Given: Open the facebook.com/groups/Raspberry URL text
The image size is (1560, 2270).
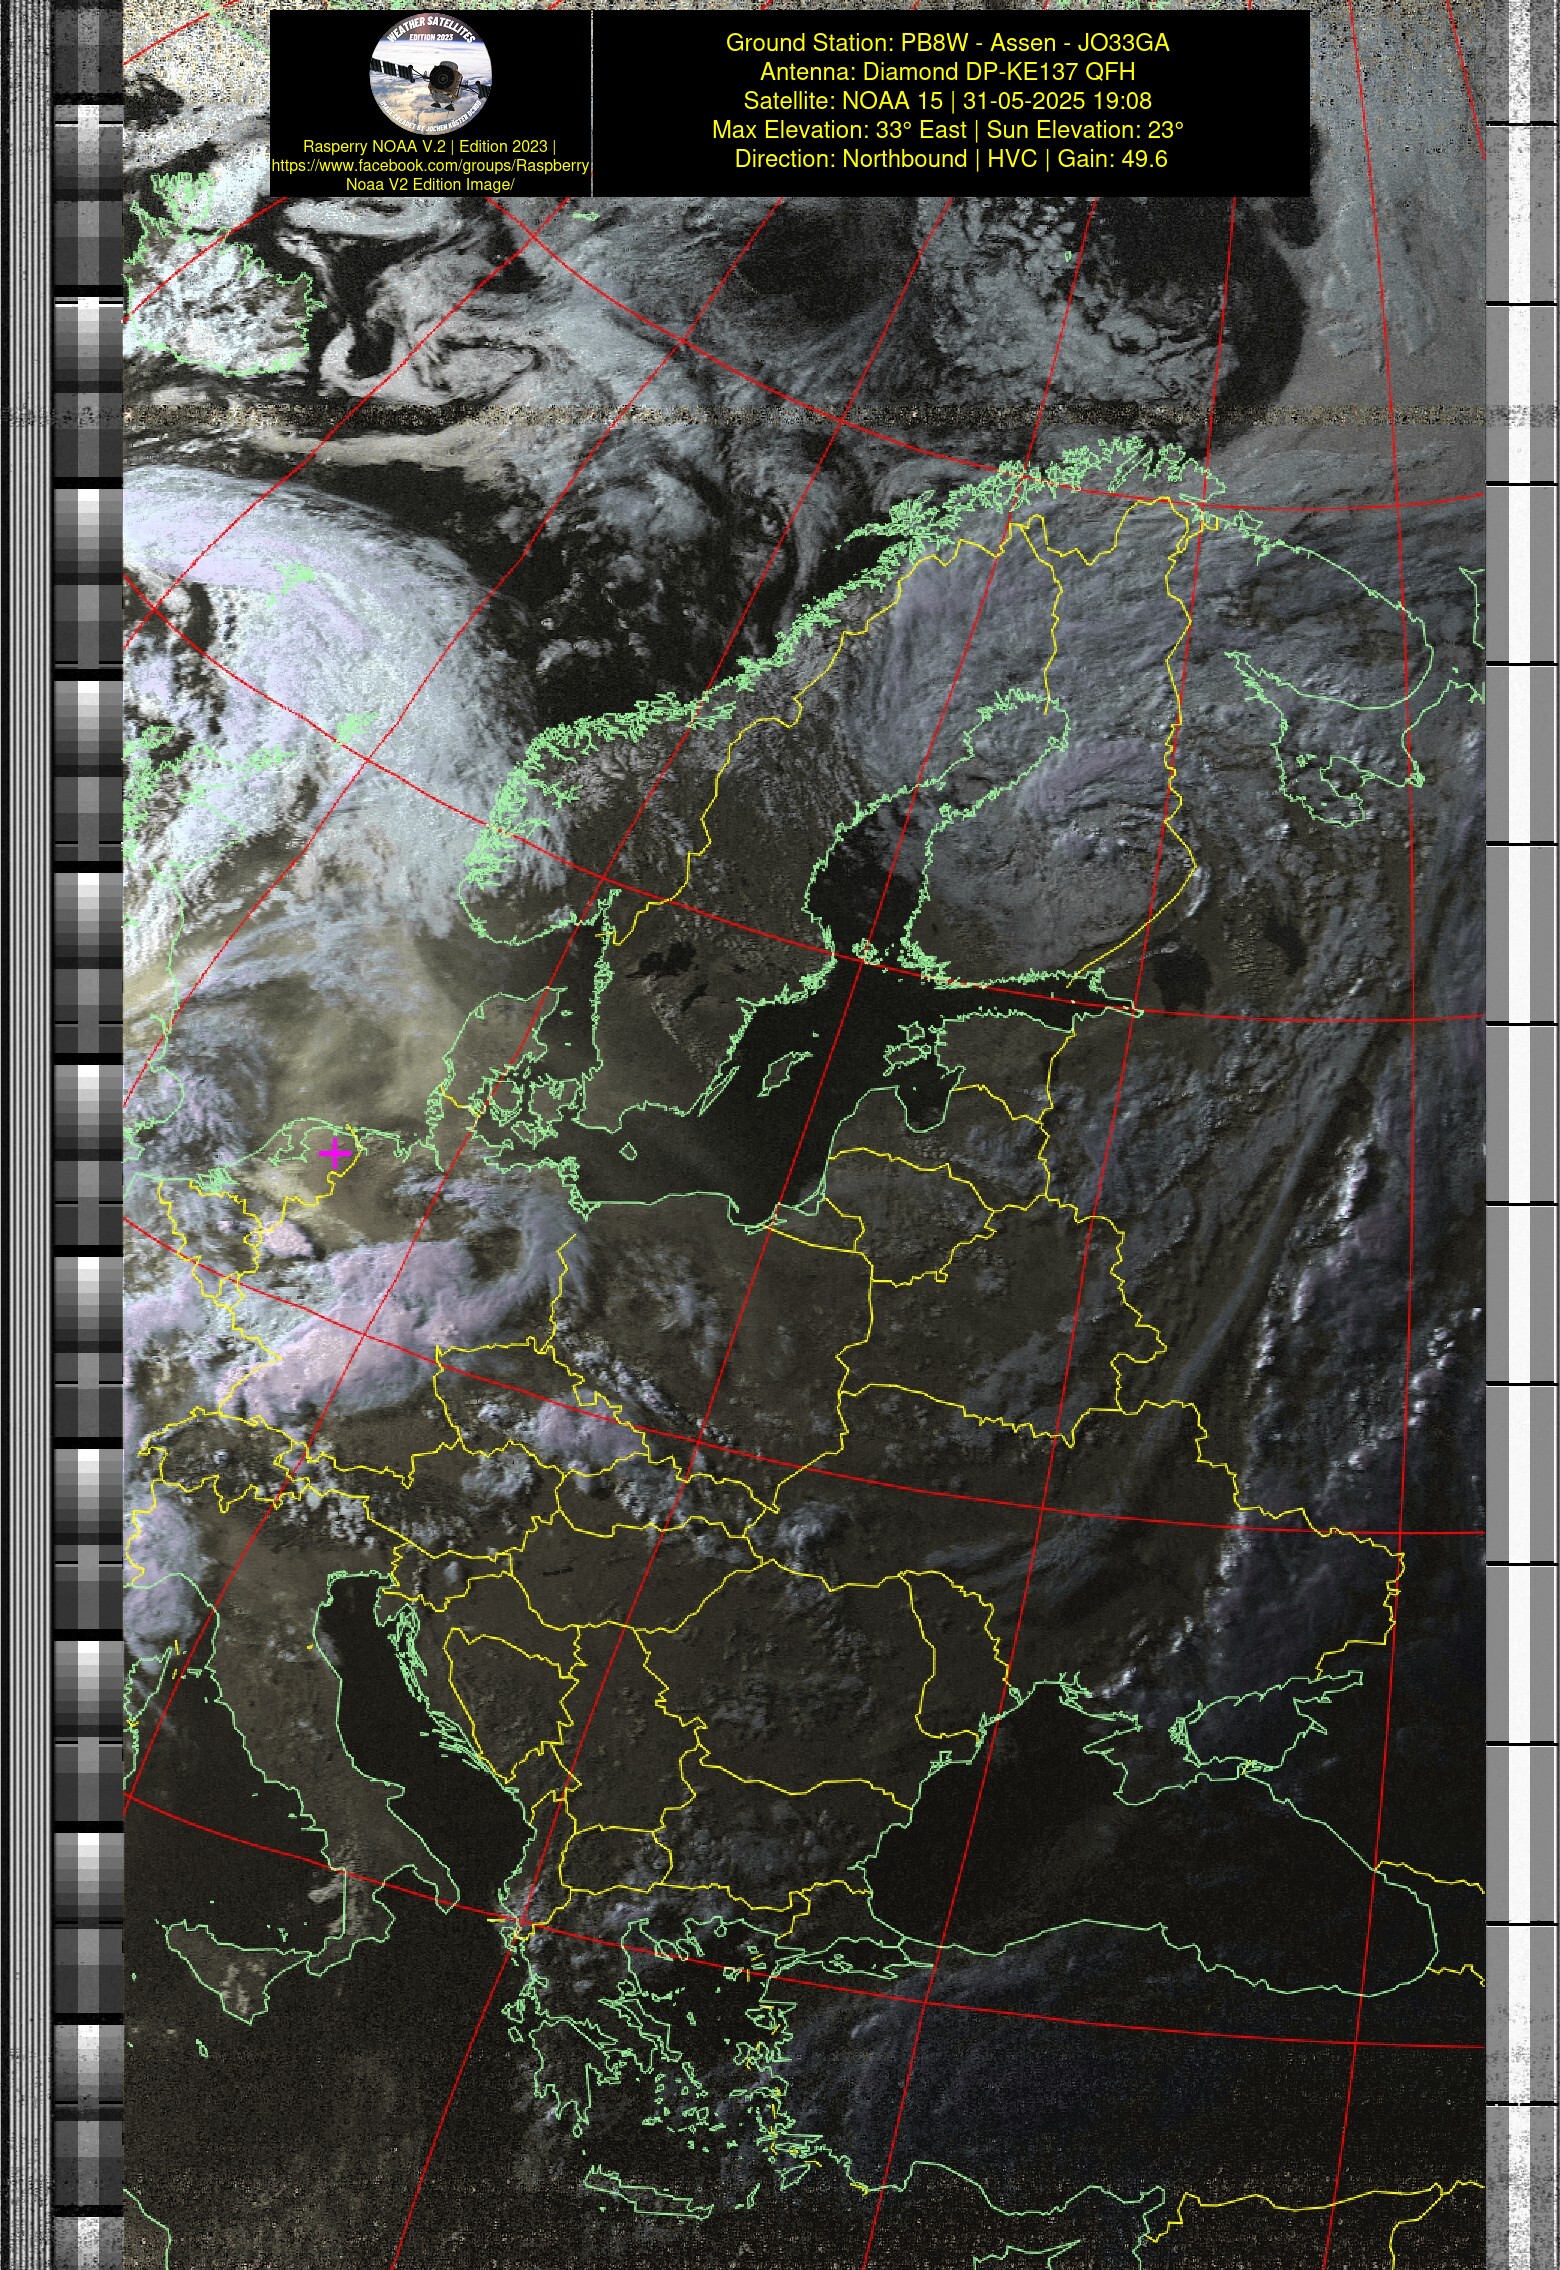Looking at the screenshot, I should point(430,165).
